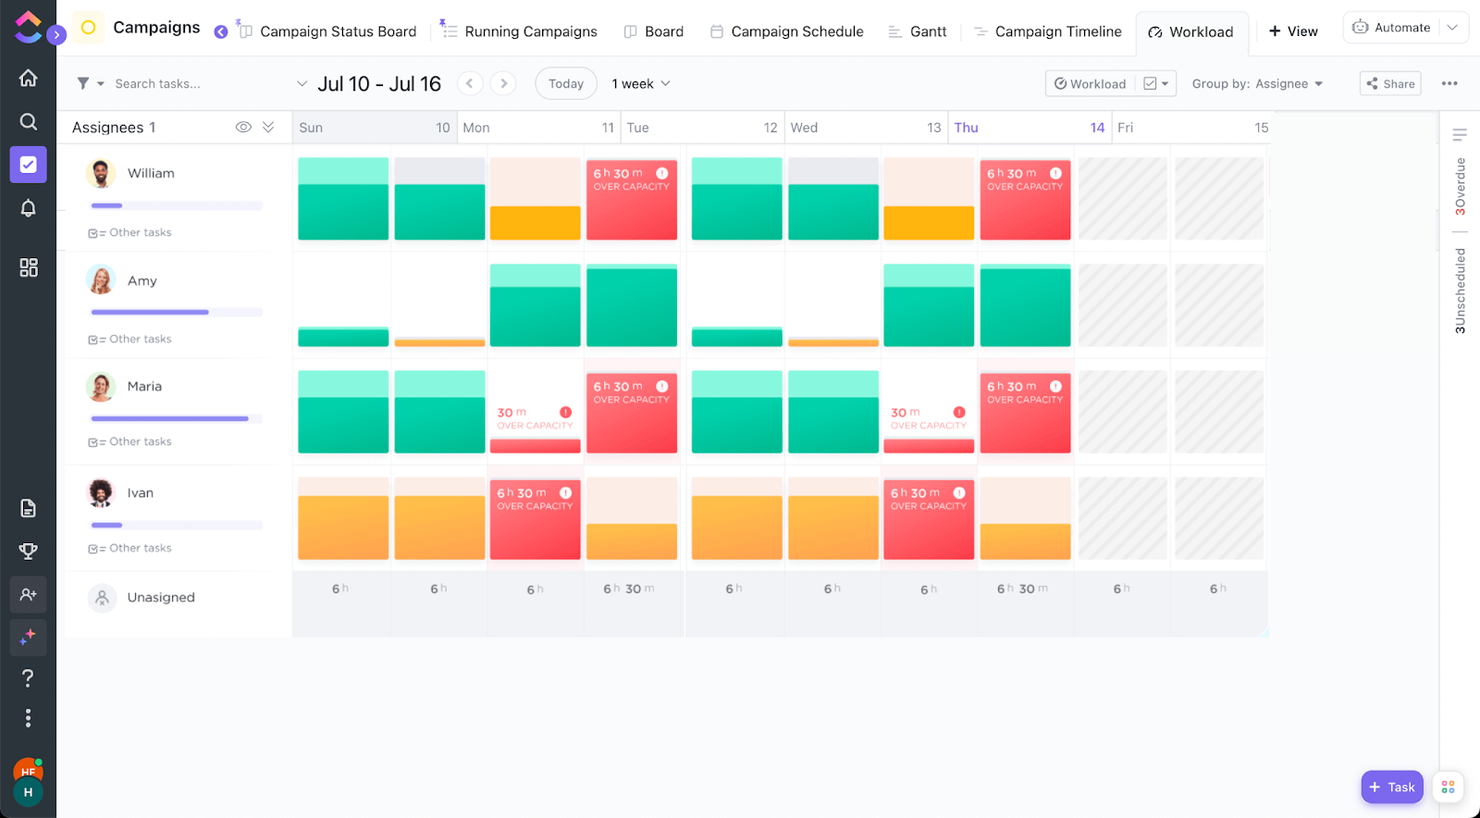Expand the Automate dropdown arrow
The image size is (1480, 818).
tap(1452, 28)
